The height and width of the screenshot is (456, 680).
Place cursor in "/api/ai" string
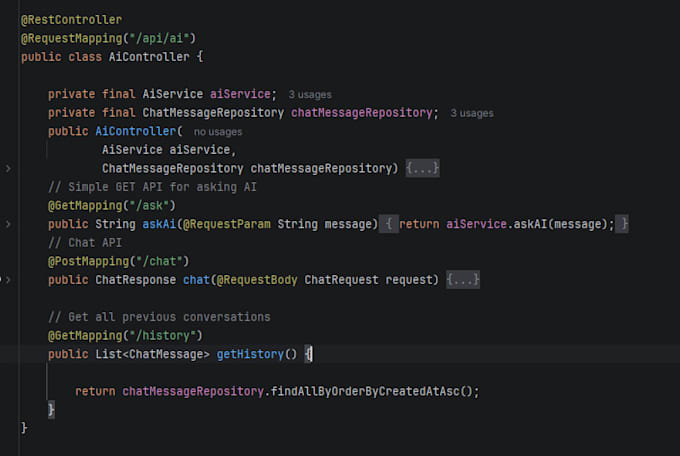(162, 39)
